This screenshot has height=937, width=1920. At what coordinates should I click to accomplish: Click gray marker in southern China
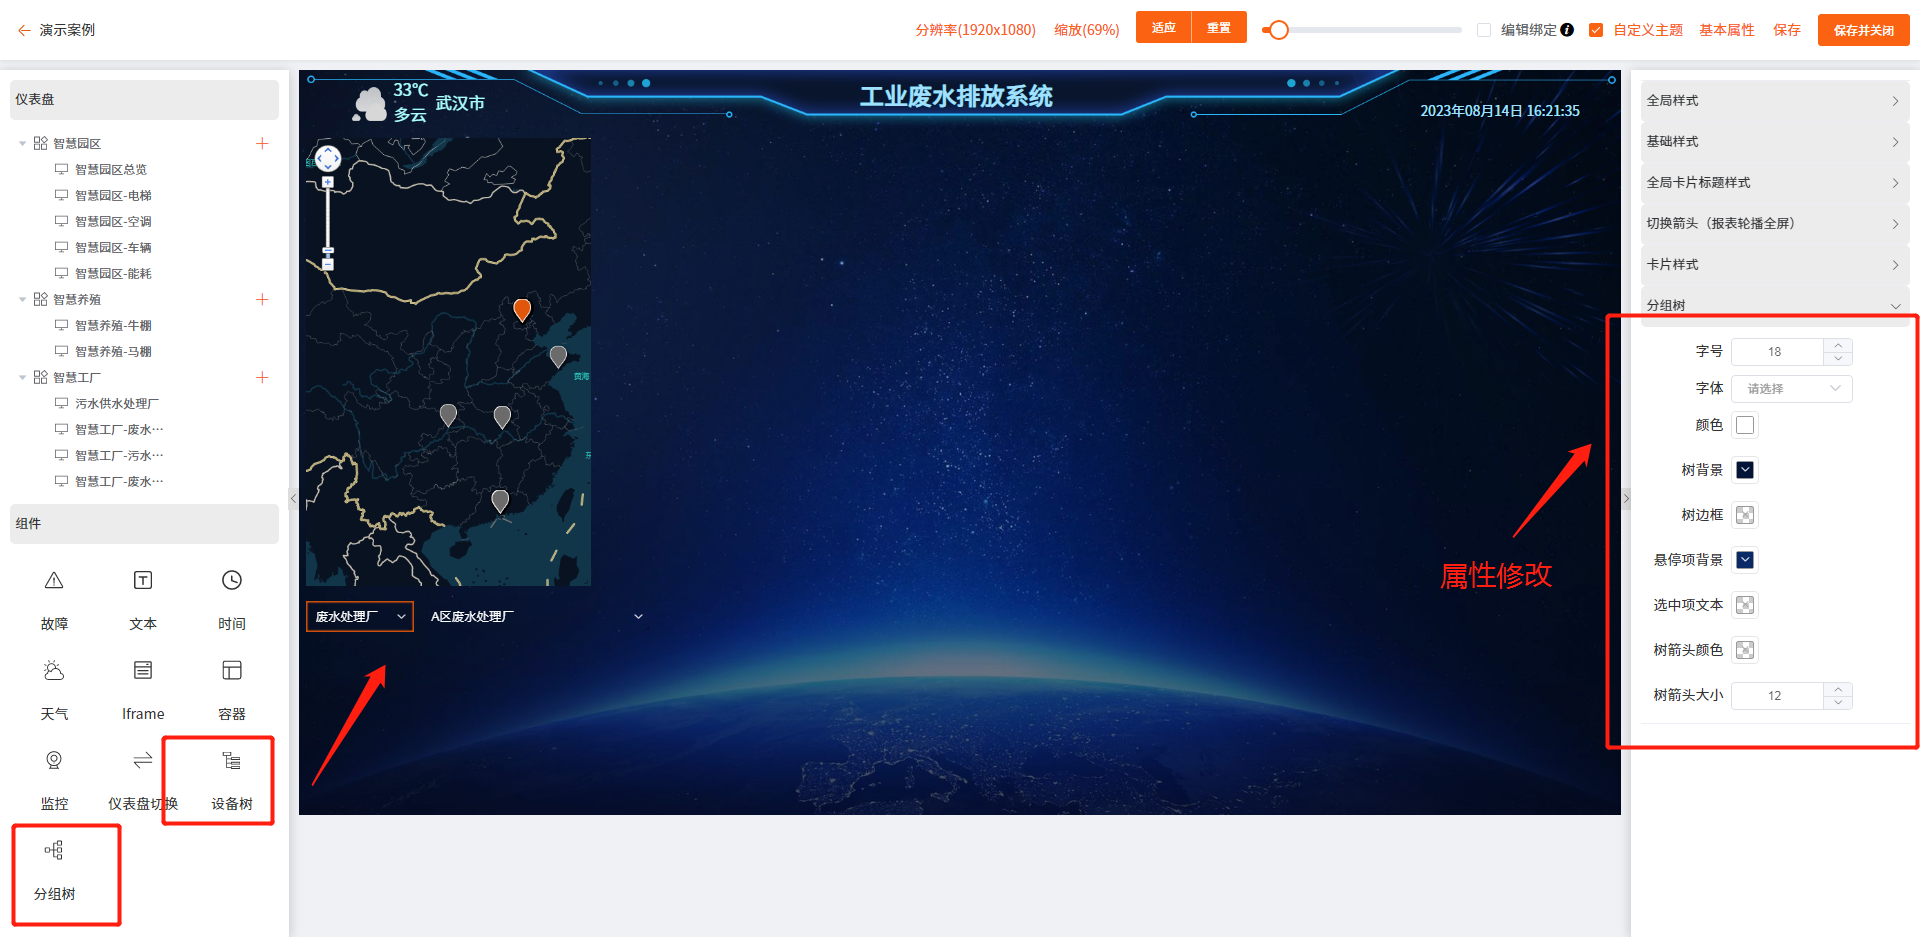(x=500, y=501)
